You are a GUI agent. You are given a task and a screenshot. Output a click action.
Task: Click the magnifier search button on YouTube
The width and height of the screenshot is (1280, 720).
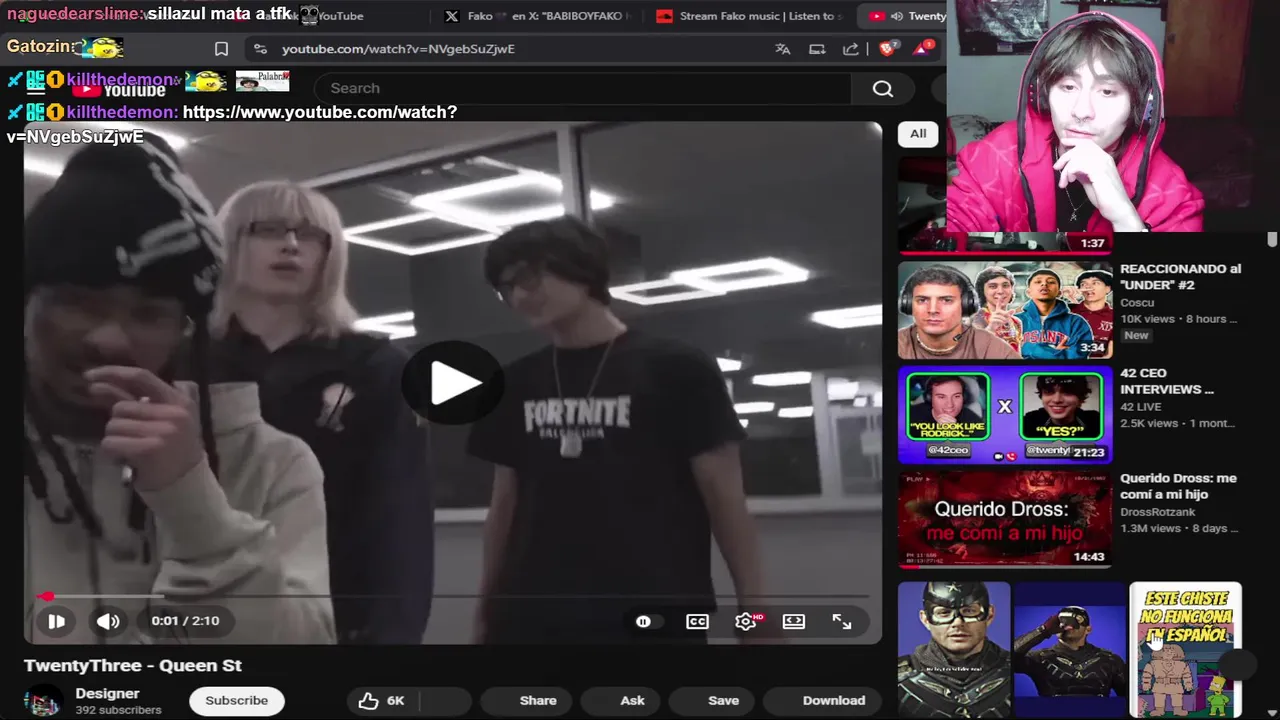click(882, 88)
